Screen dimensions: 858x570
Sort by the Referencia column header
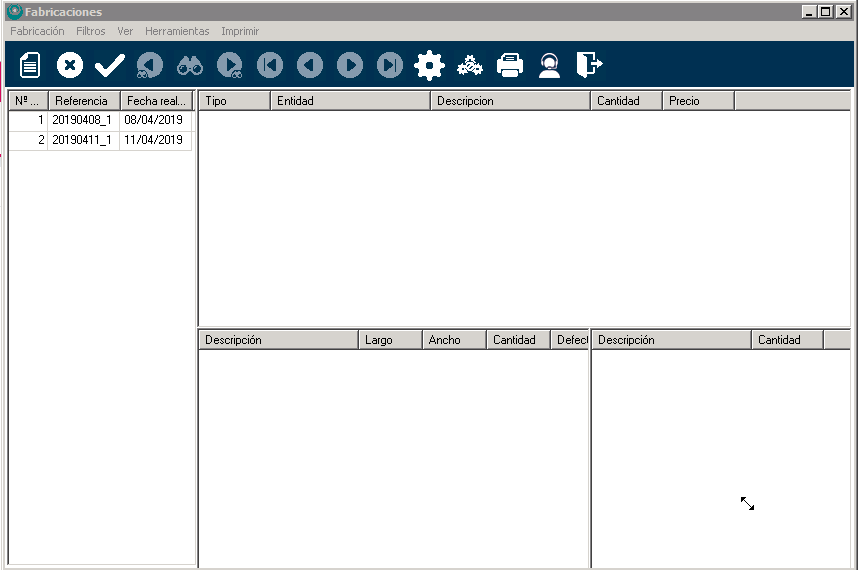(x=82, y=101)
